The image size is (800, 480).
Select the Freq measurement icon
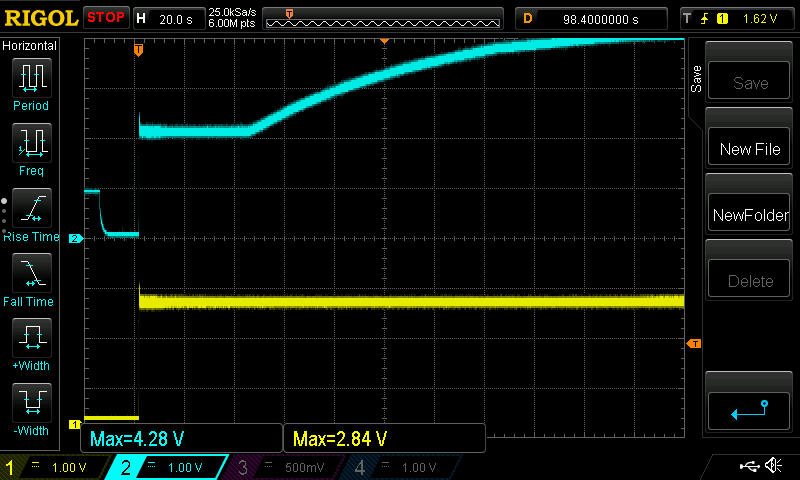31,143
